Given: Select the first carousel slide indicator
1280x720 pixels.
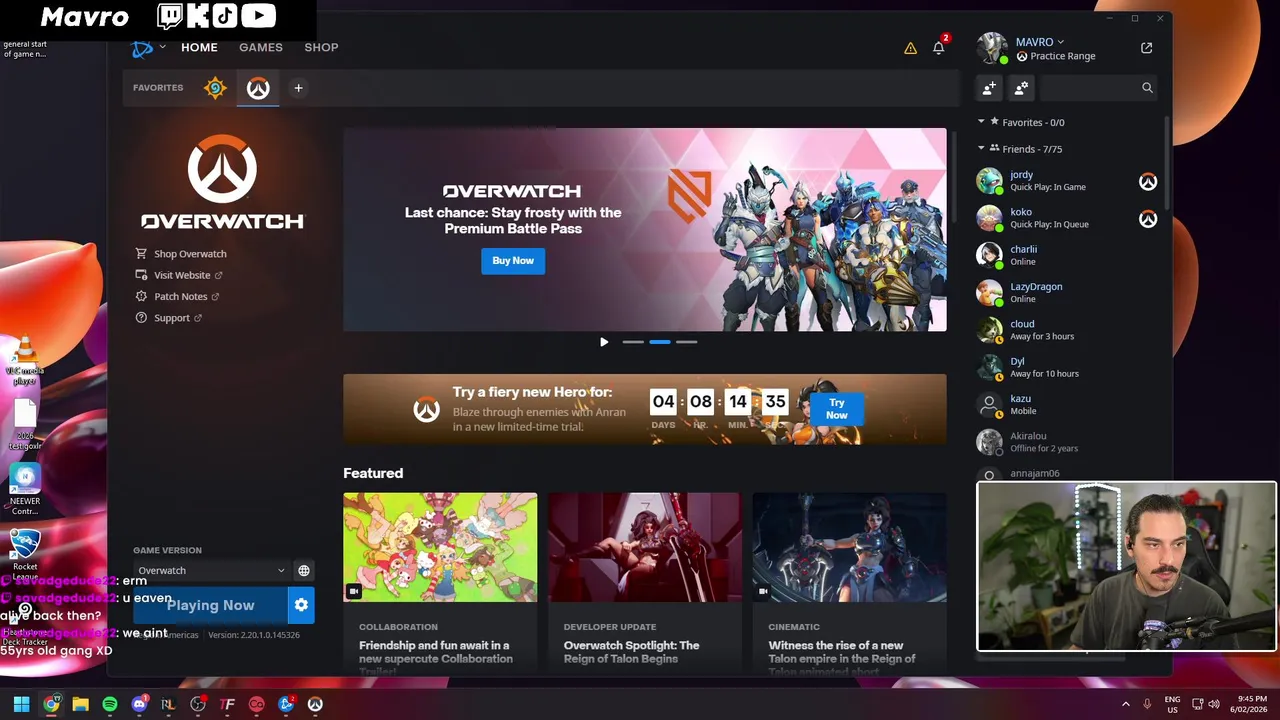Looking at the screenshot, I should 633,342.
